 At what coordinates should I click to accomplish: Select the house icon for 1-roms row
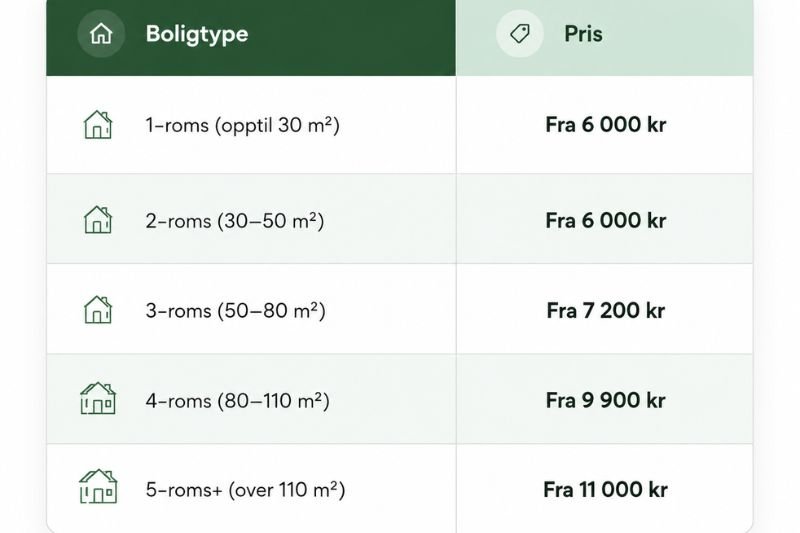click(97, 125)
